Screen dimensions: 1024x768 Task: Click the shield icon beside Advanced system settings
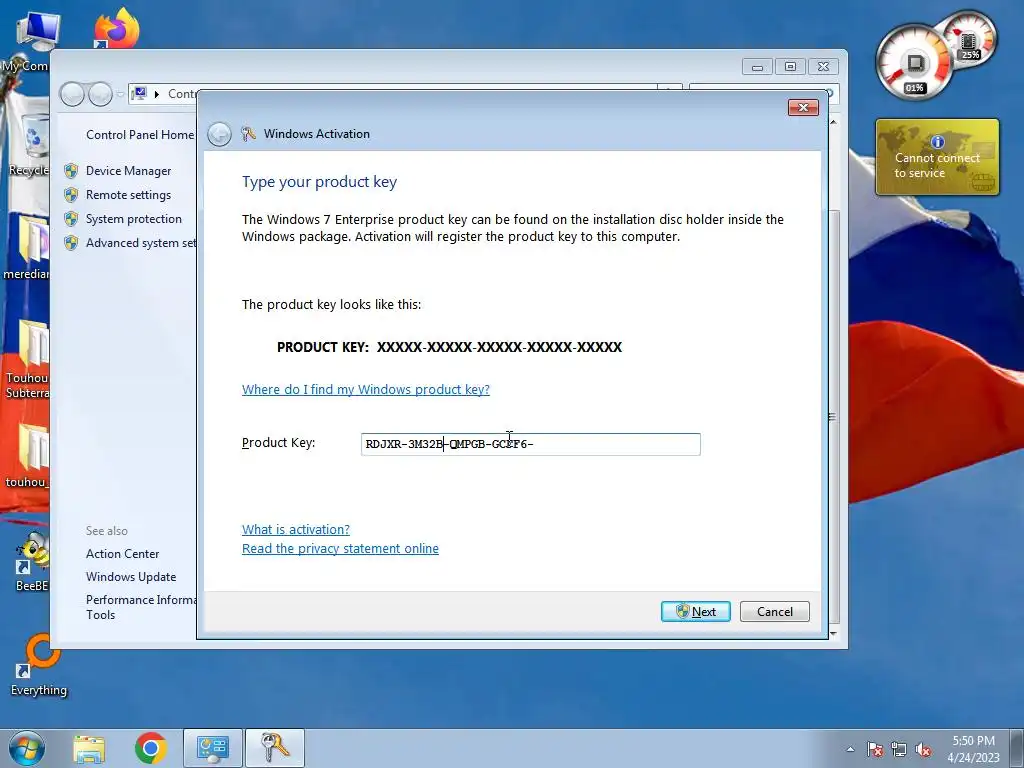click(x=71, y=244)
